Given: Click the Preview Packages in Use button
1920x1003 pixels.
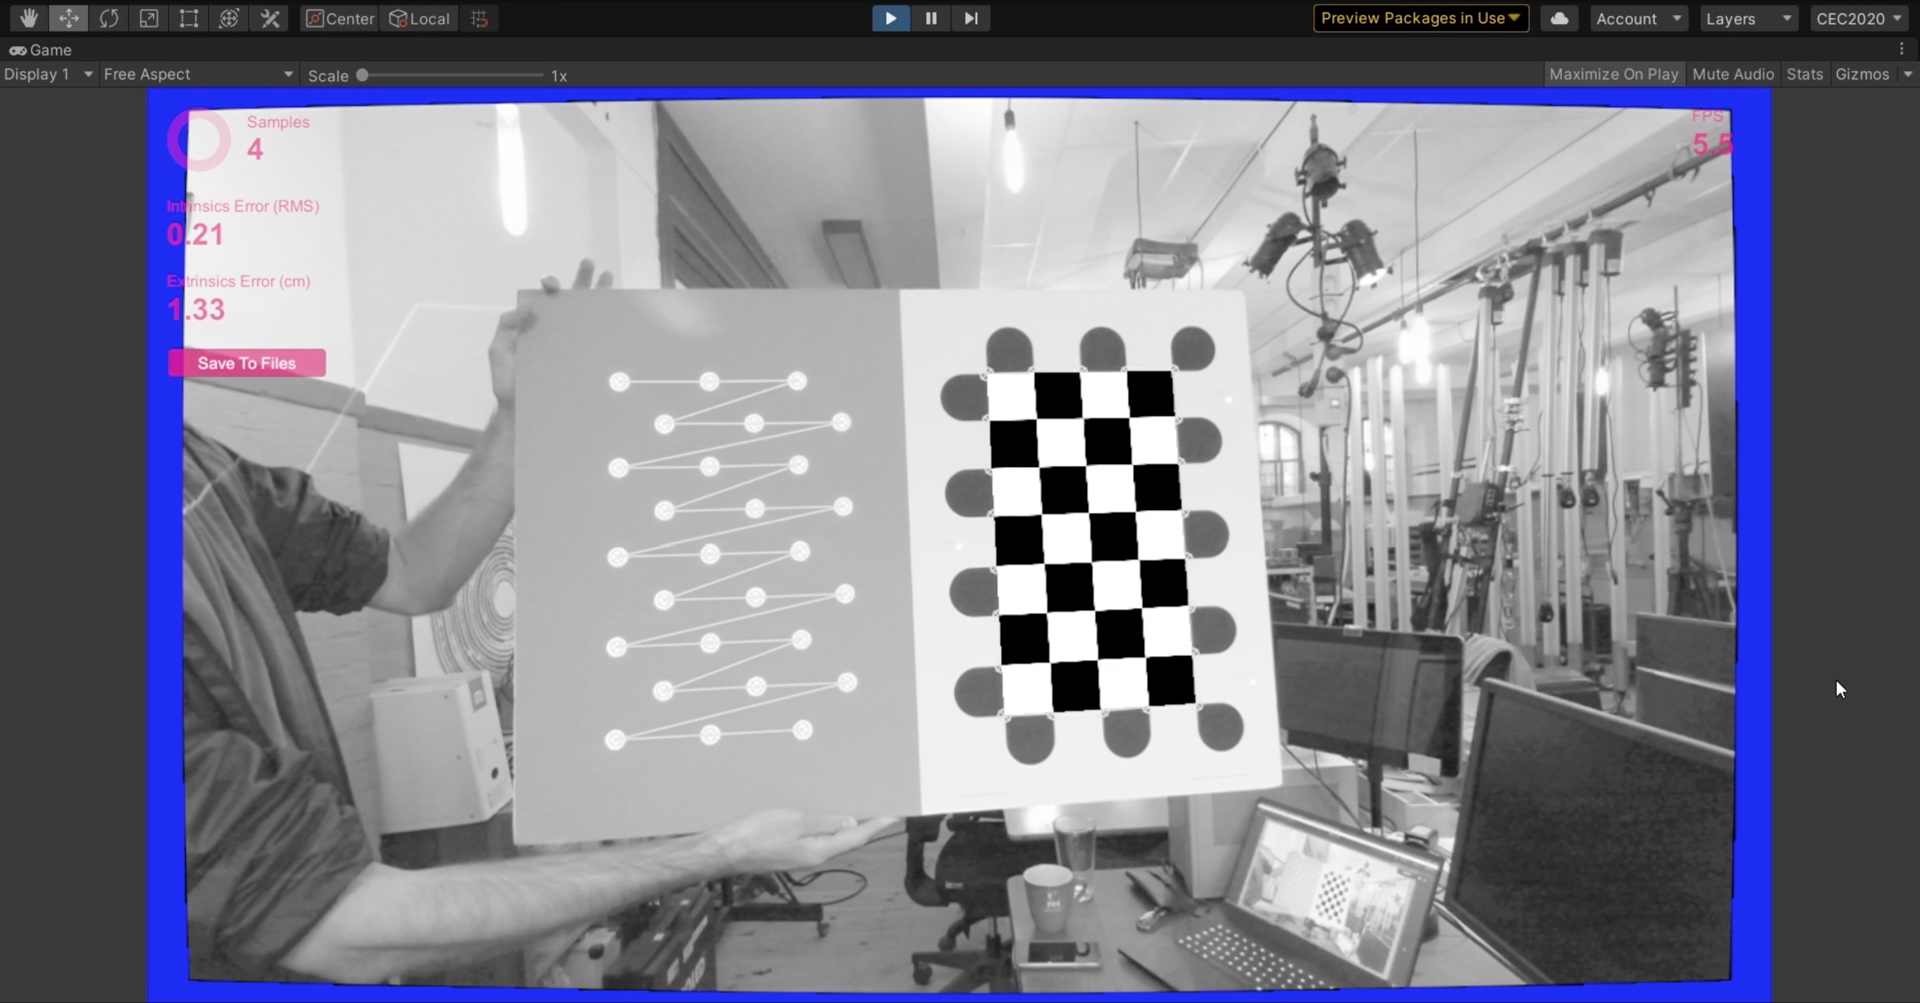Looking at the screenshot, I should tap(1420, 18).
